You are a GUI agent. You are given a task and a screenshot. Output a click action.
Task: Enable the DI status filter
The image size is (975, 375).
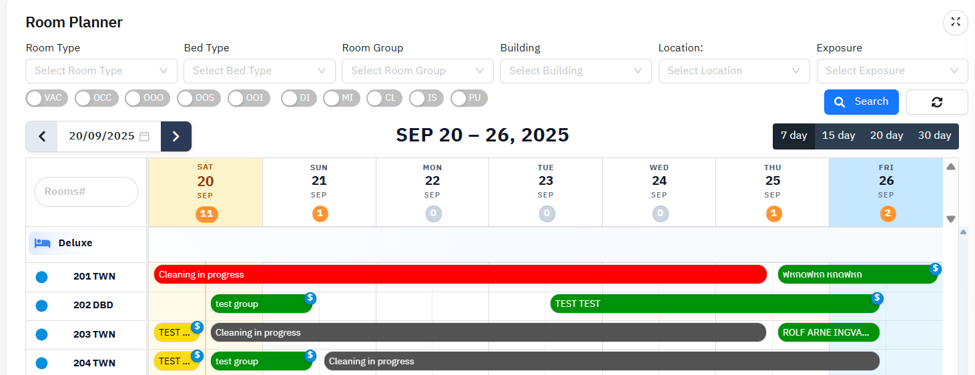tap(298, 98)
